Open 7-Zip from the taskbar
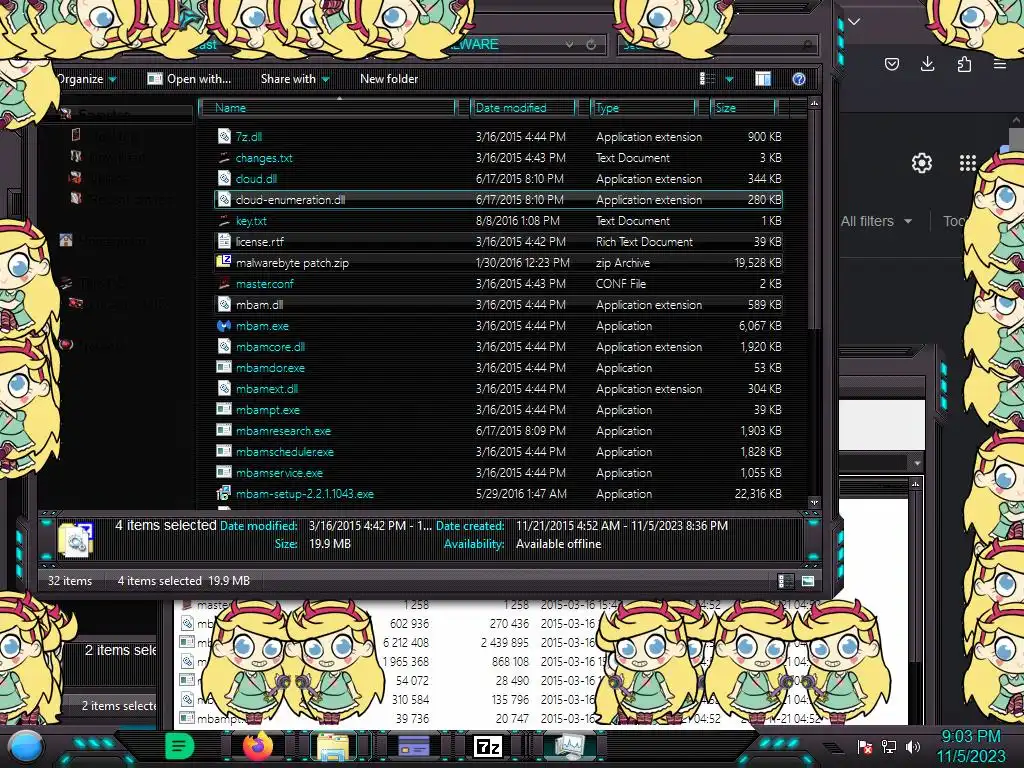 click(488, 746)
